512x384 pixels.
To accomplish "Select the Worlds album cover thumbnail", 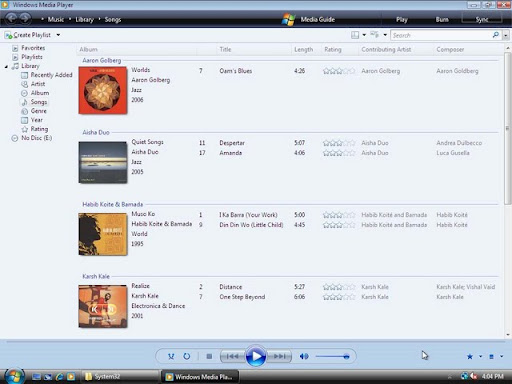I will (103, 90).
